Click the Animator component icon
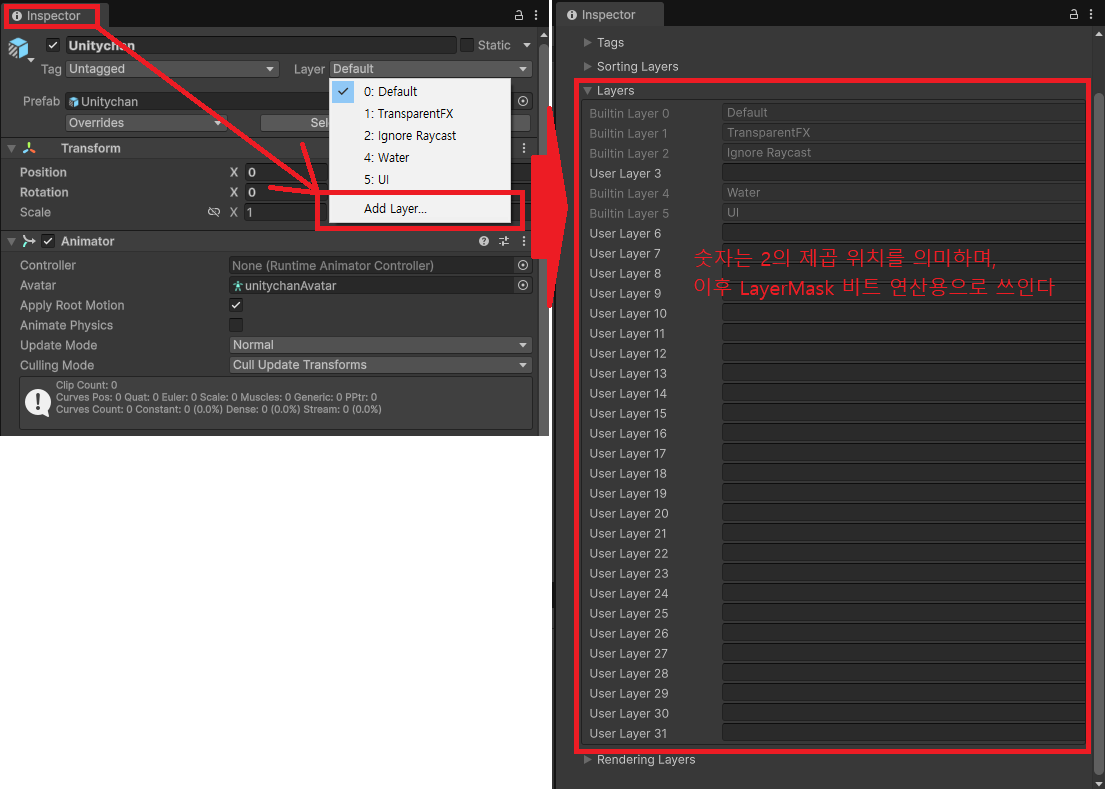The image size is (1105, 789). (x=28, y=241)
